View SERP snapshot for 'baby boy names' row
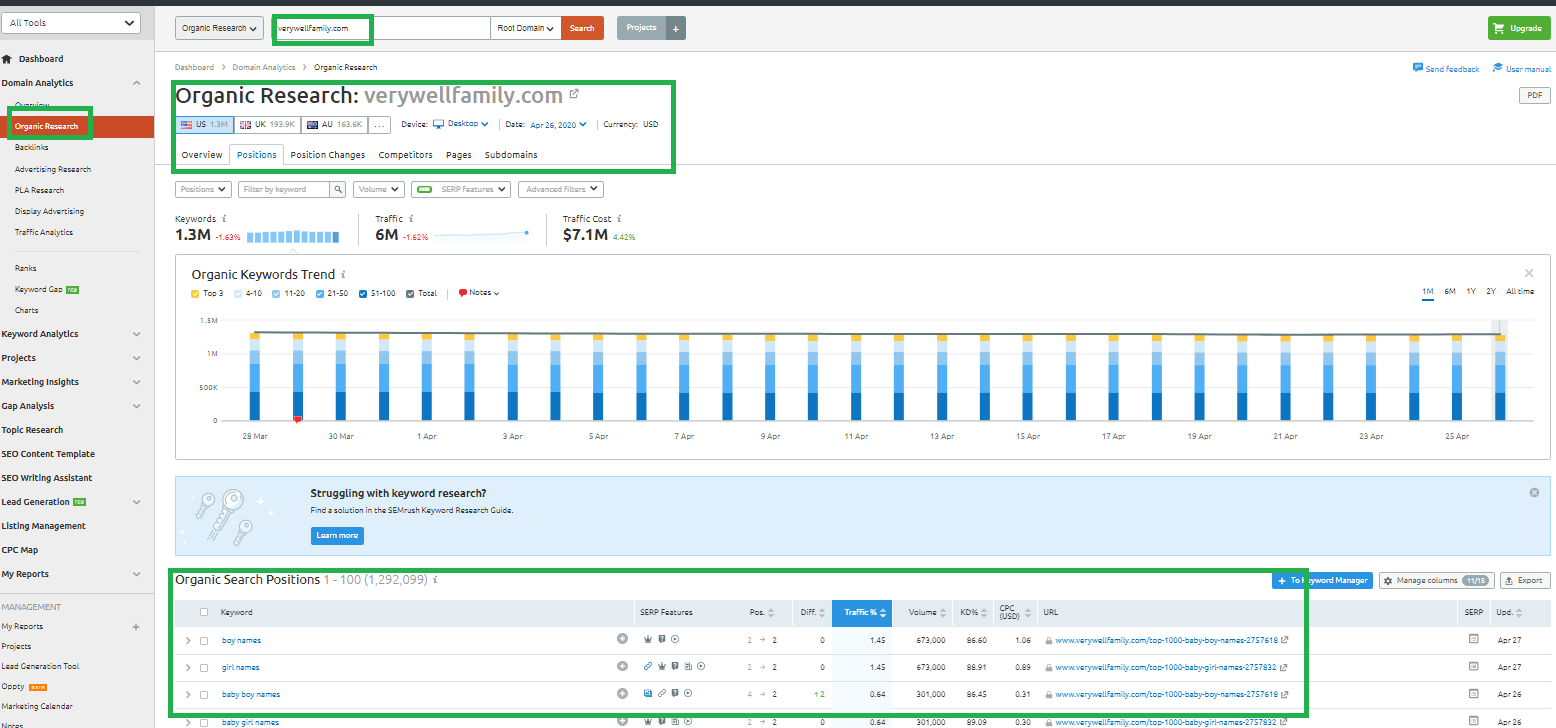The image size is (1556, 728). pos(1473,693)
